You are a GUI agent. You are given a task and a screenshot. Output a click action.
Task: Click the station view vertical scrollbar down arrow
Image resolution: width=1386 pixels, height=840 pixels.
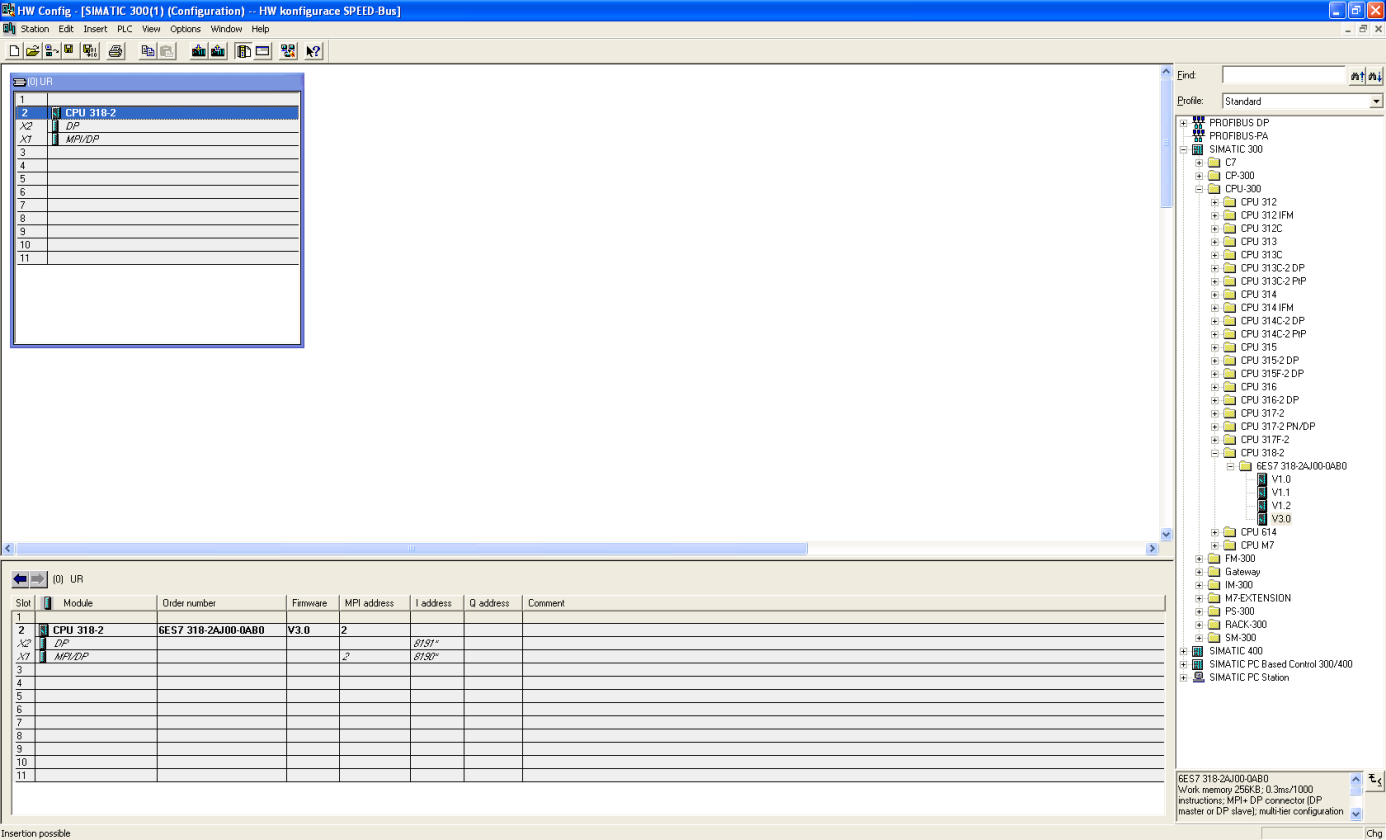point(1165,534)
